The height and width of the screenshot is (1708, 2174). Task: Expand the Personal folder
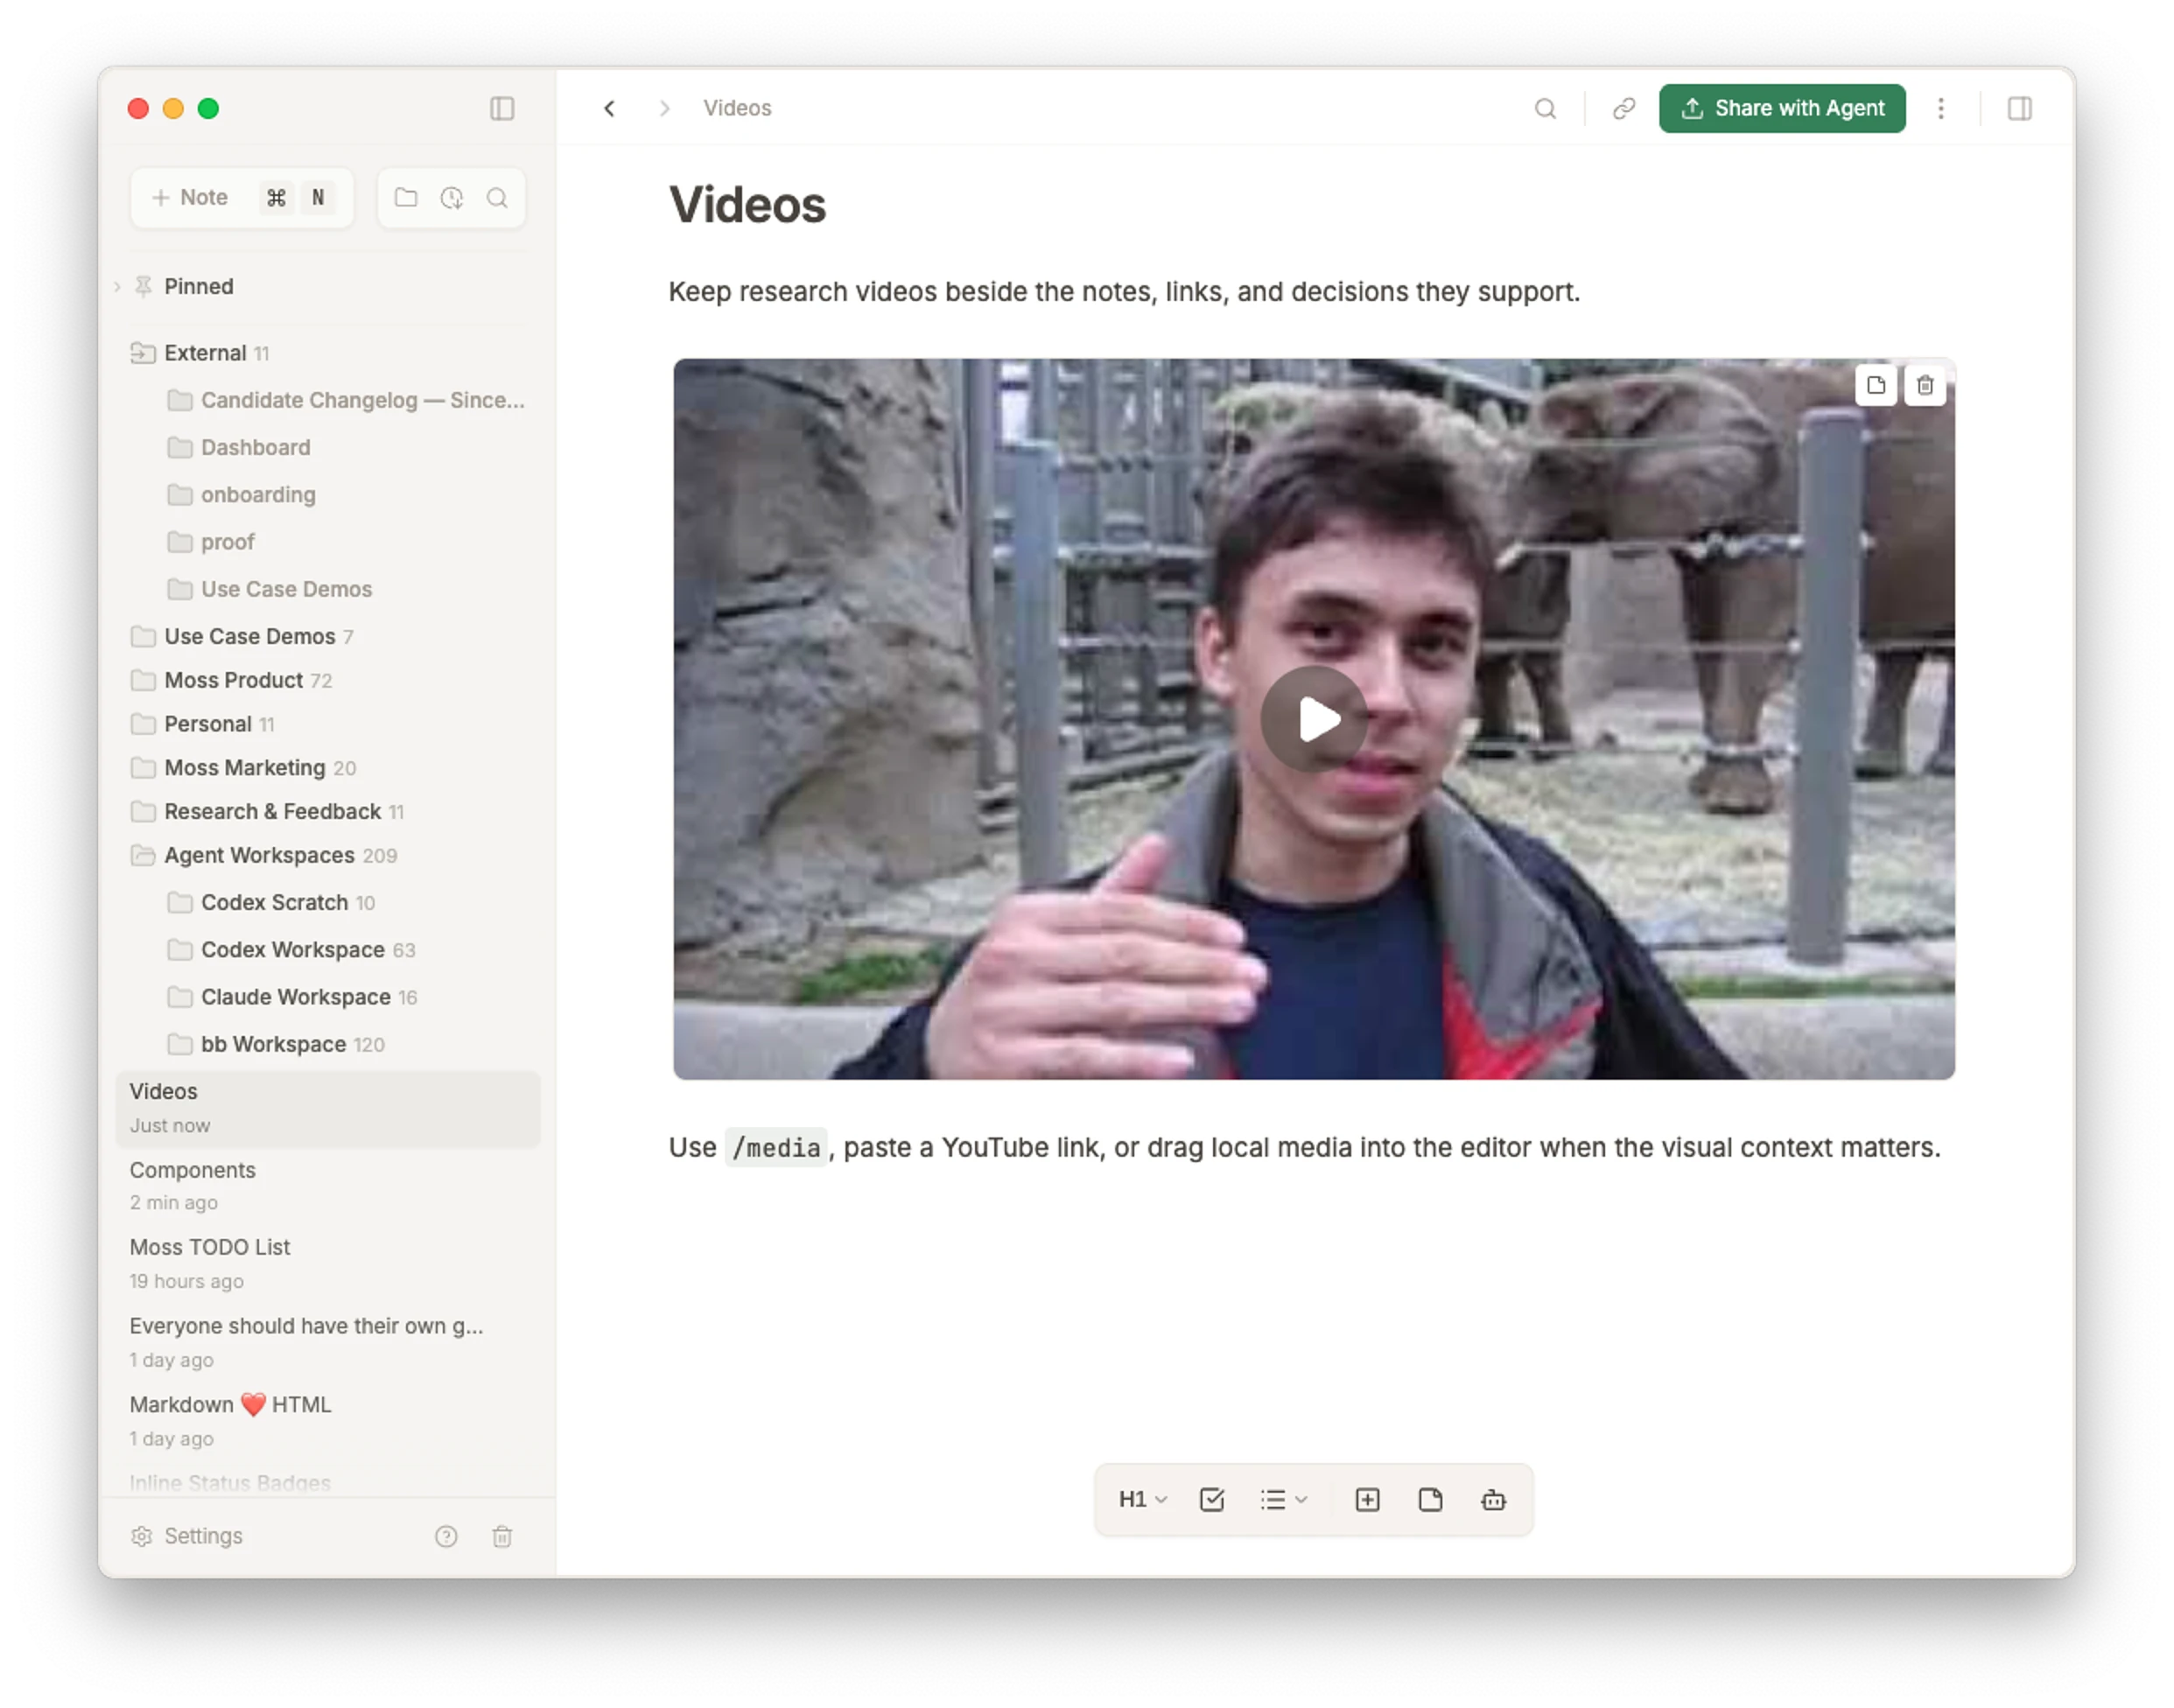328,724
